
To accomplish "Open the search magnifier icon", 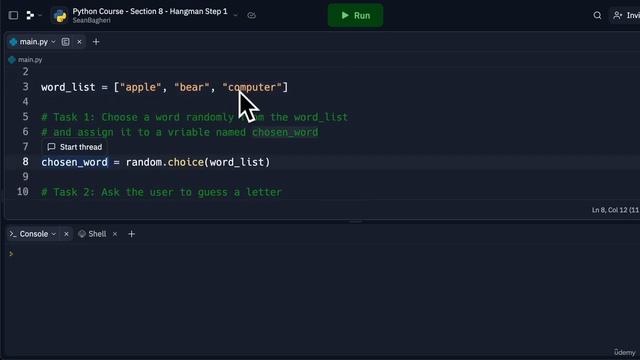I will point(597,16).
